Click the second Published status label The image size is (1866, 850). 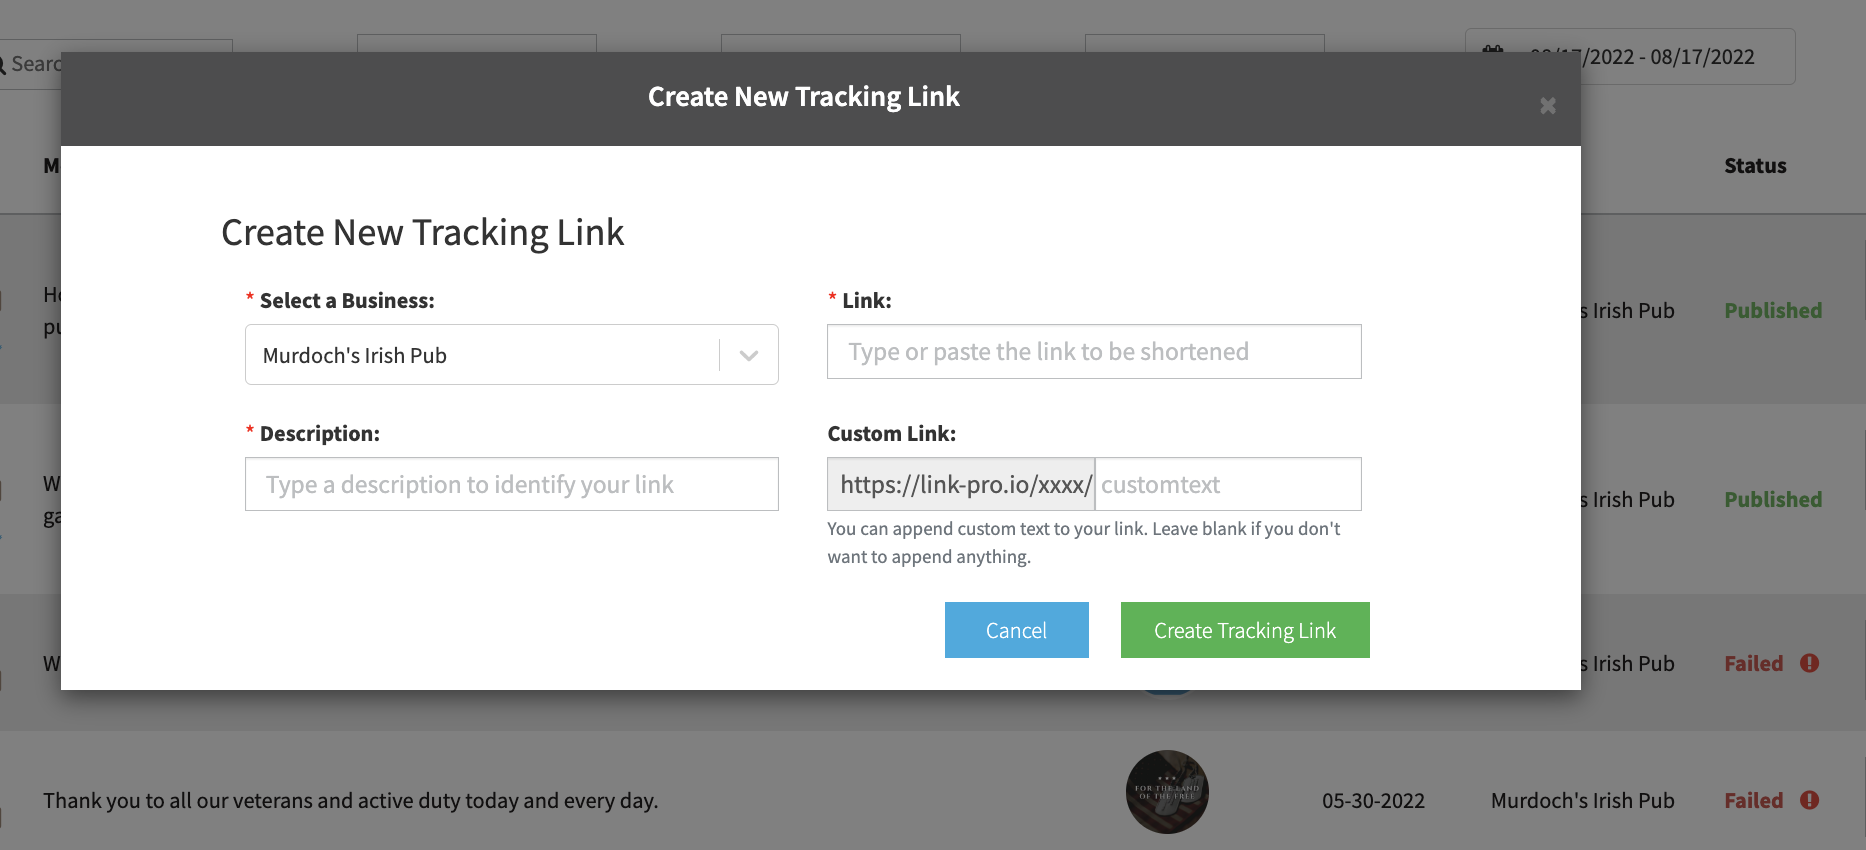coord(1773,499)
